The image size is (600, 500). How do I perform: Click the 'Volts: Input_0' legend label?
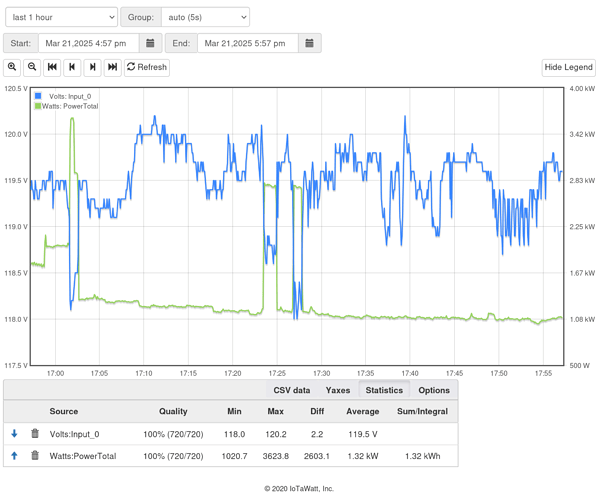pyautogui.click(x=70, y=96)
